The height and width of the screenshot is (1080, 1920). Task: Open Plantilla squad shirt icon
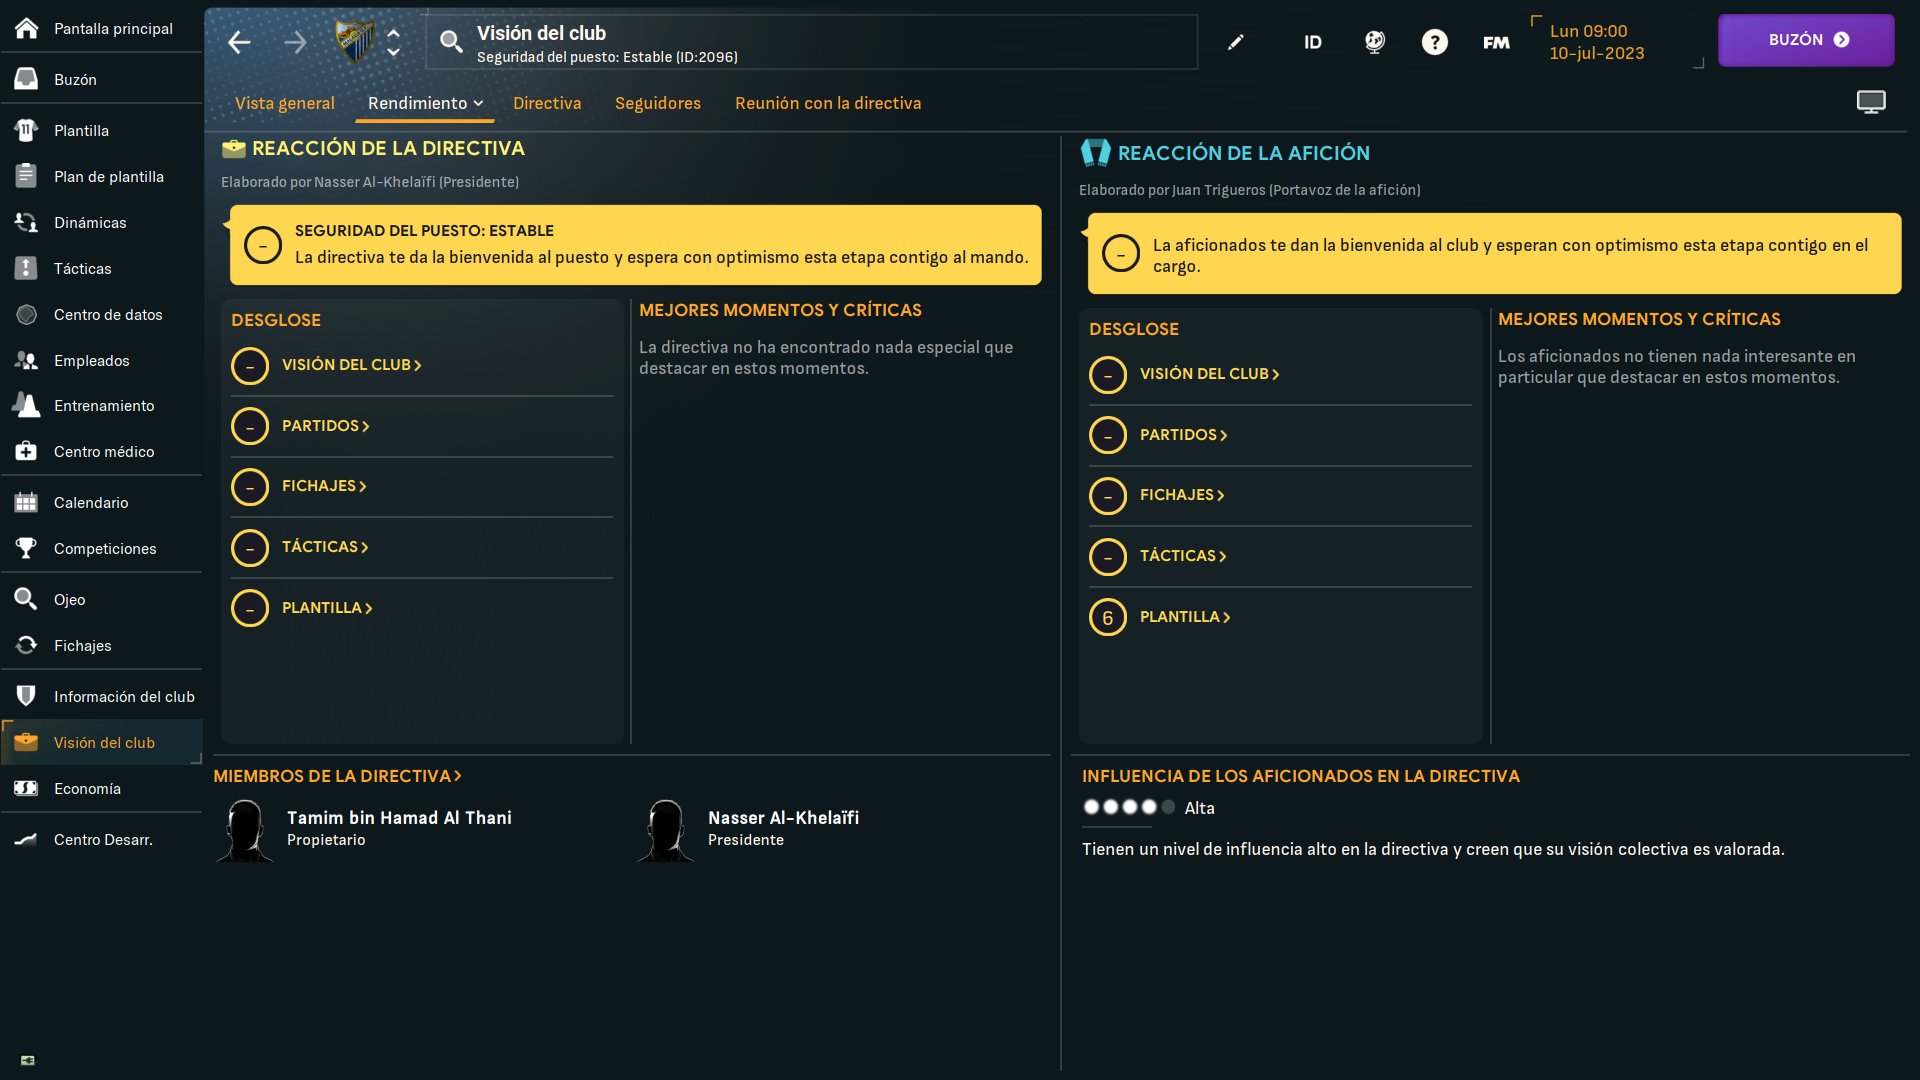click(x=27, y=130)
